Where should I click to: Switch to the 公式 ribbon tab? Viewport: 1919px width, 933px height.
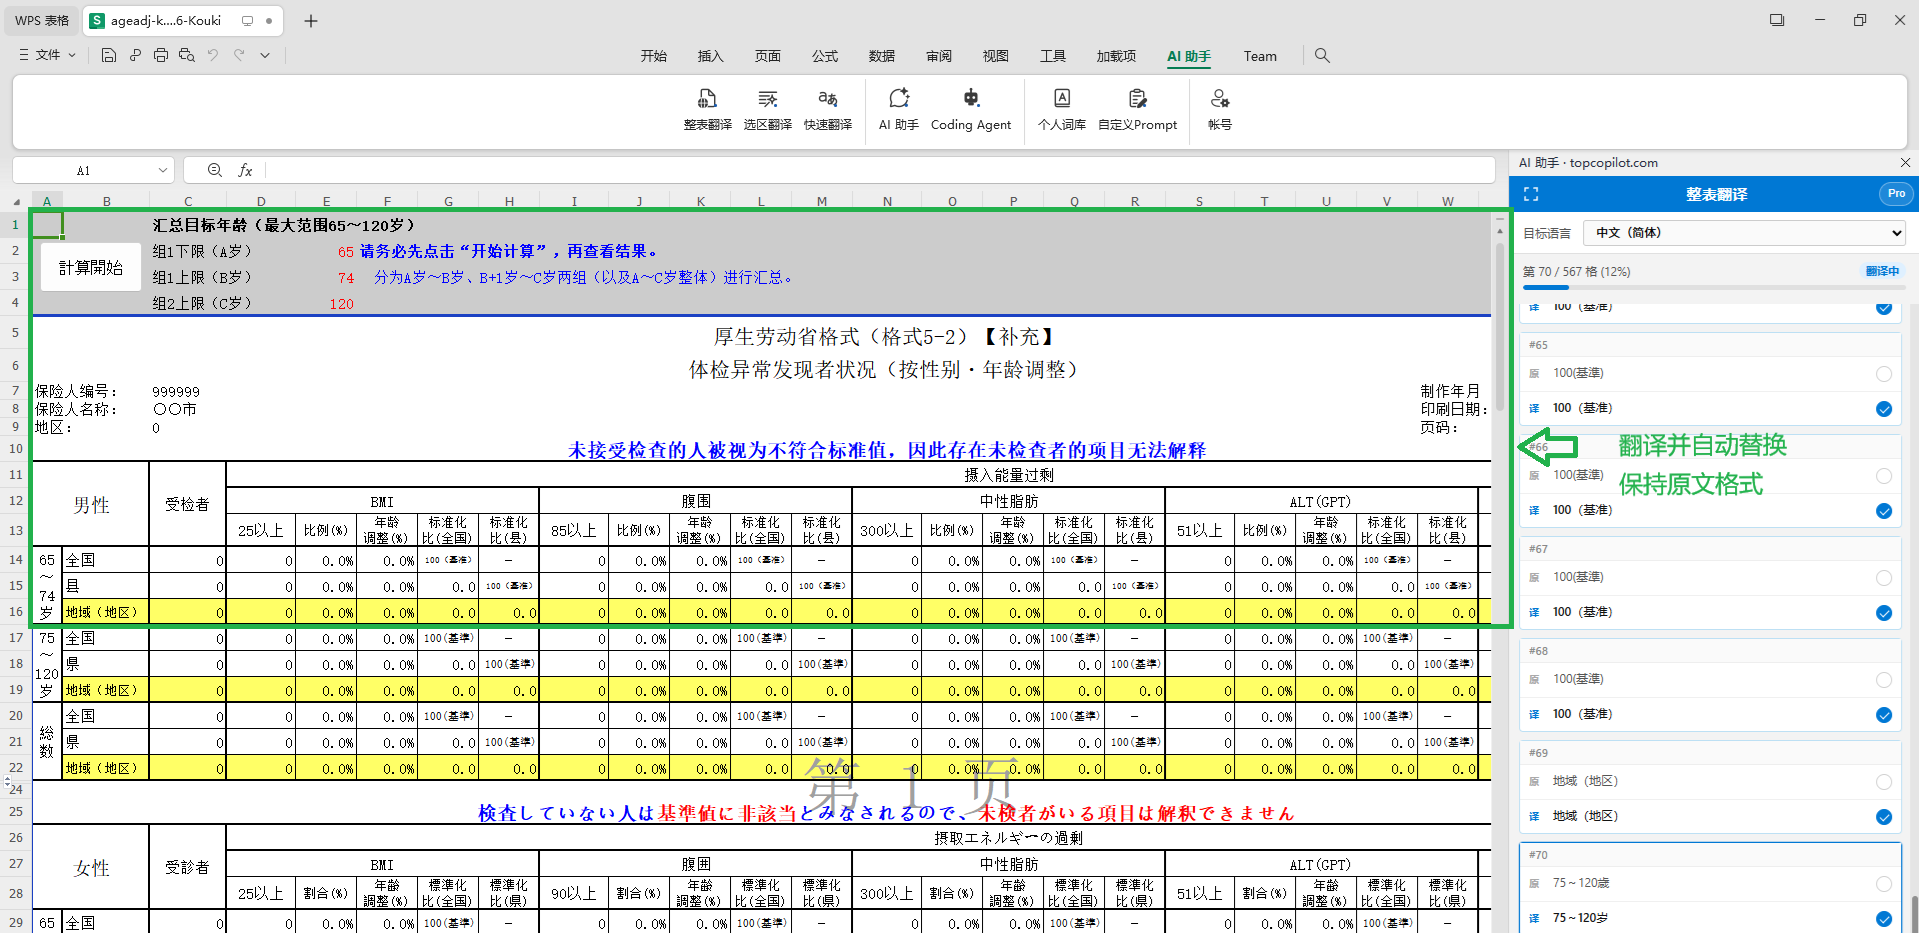825,56
